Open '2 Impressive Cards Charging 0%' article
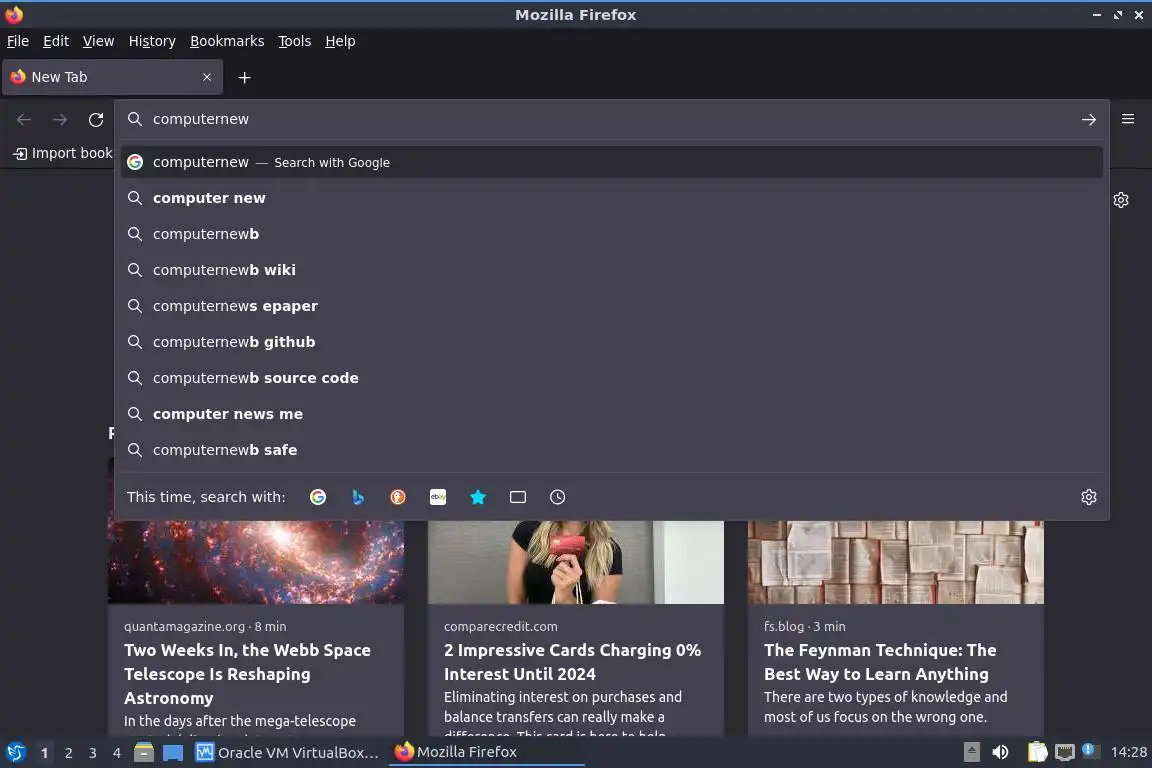The height and width of the screenshot is (768, 1152). point(572,662)
